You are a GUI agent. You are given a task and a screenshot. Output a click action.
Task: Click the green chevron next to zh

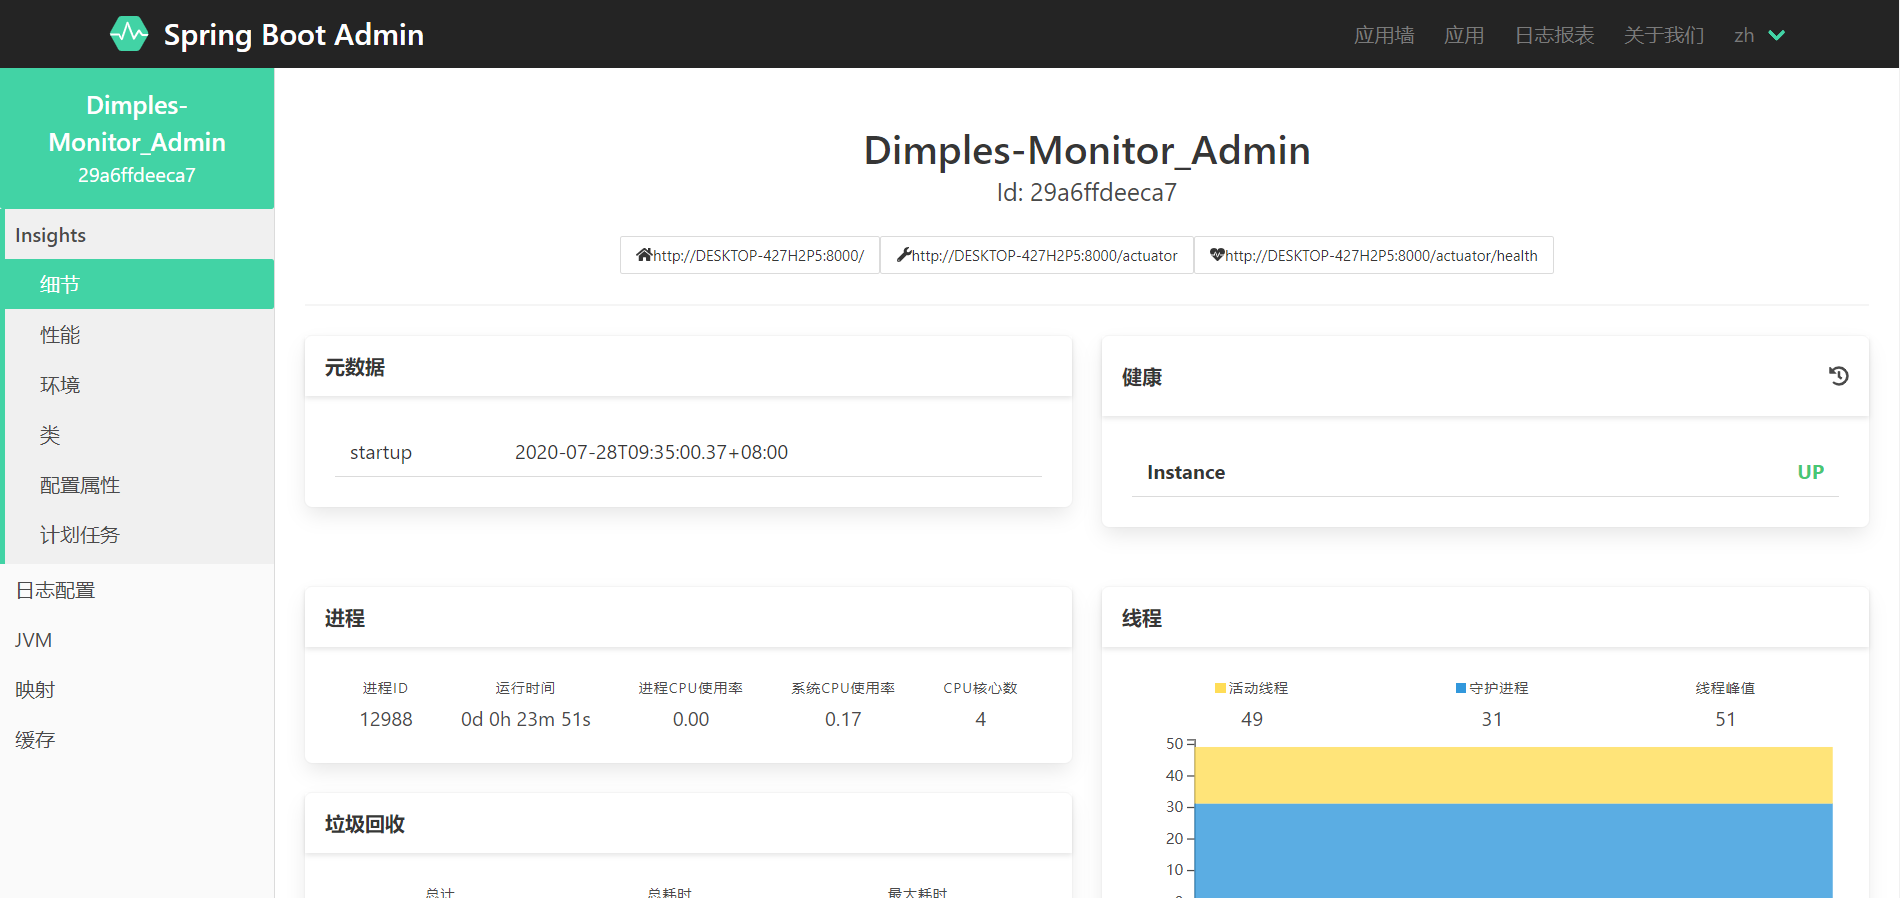click(1777, 35)
